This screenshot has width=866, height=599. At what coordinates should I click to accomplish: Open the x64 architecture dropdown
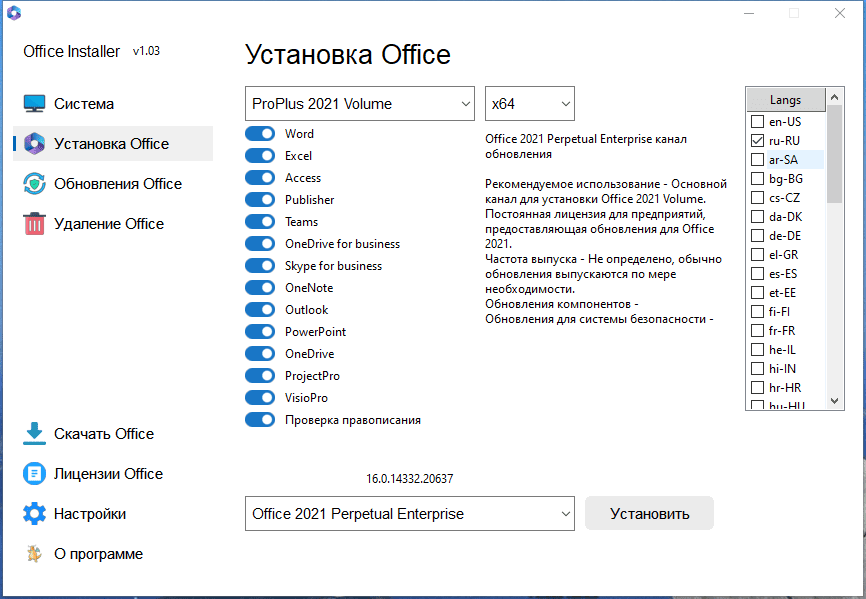530,103
